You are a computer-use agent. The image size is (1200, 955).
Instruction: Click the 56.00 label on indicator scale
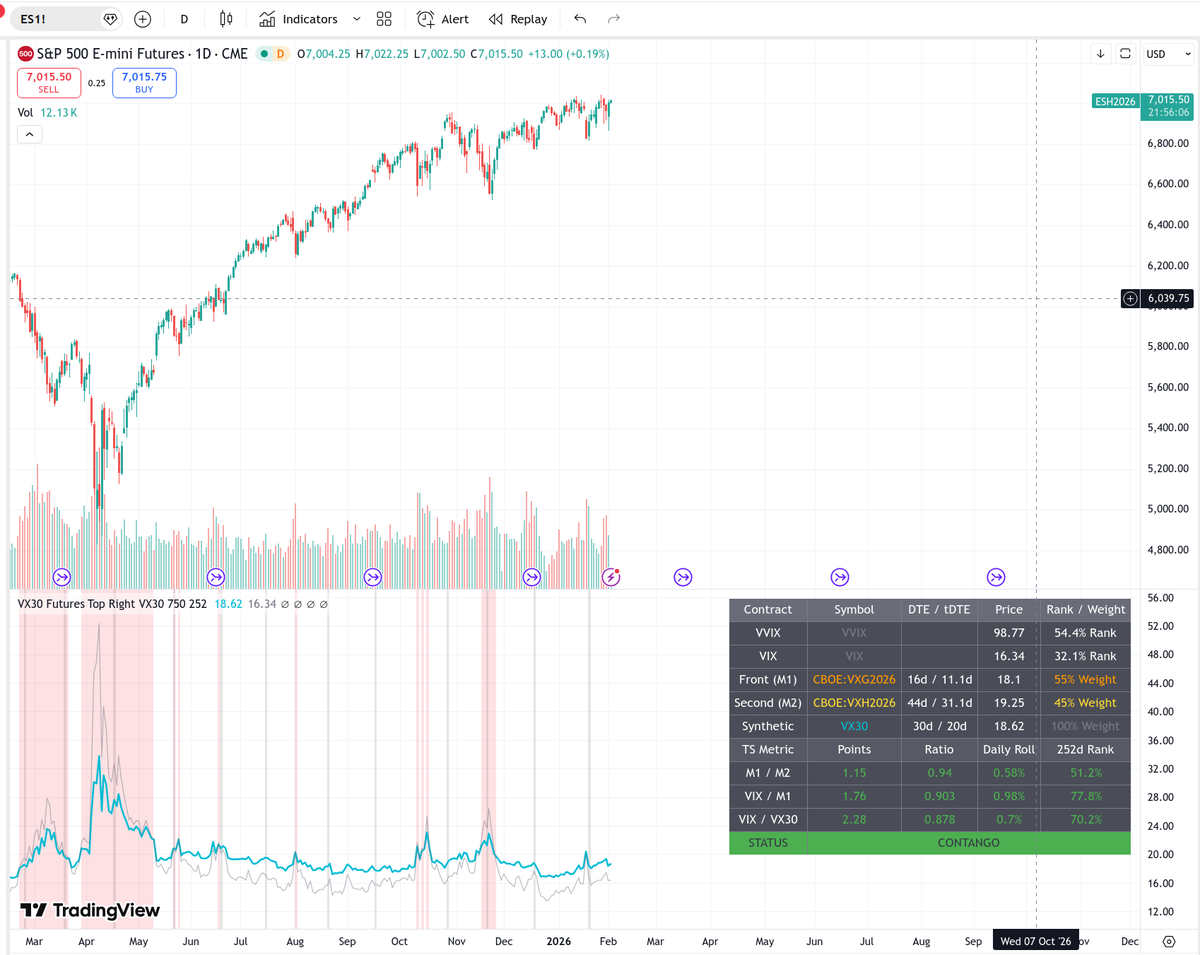point(1161,598)
